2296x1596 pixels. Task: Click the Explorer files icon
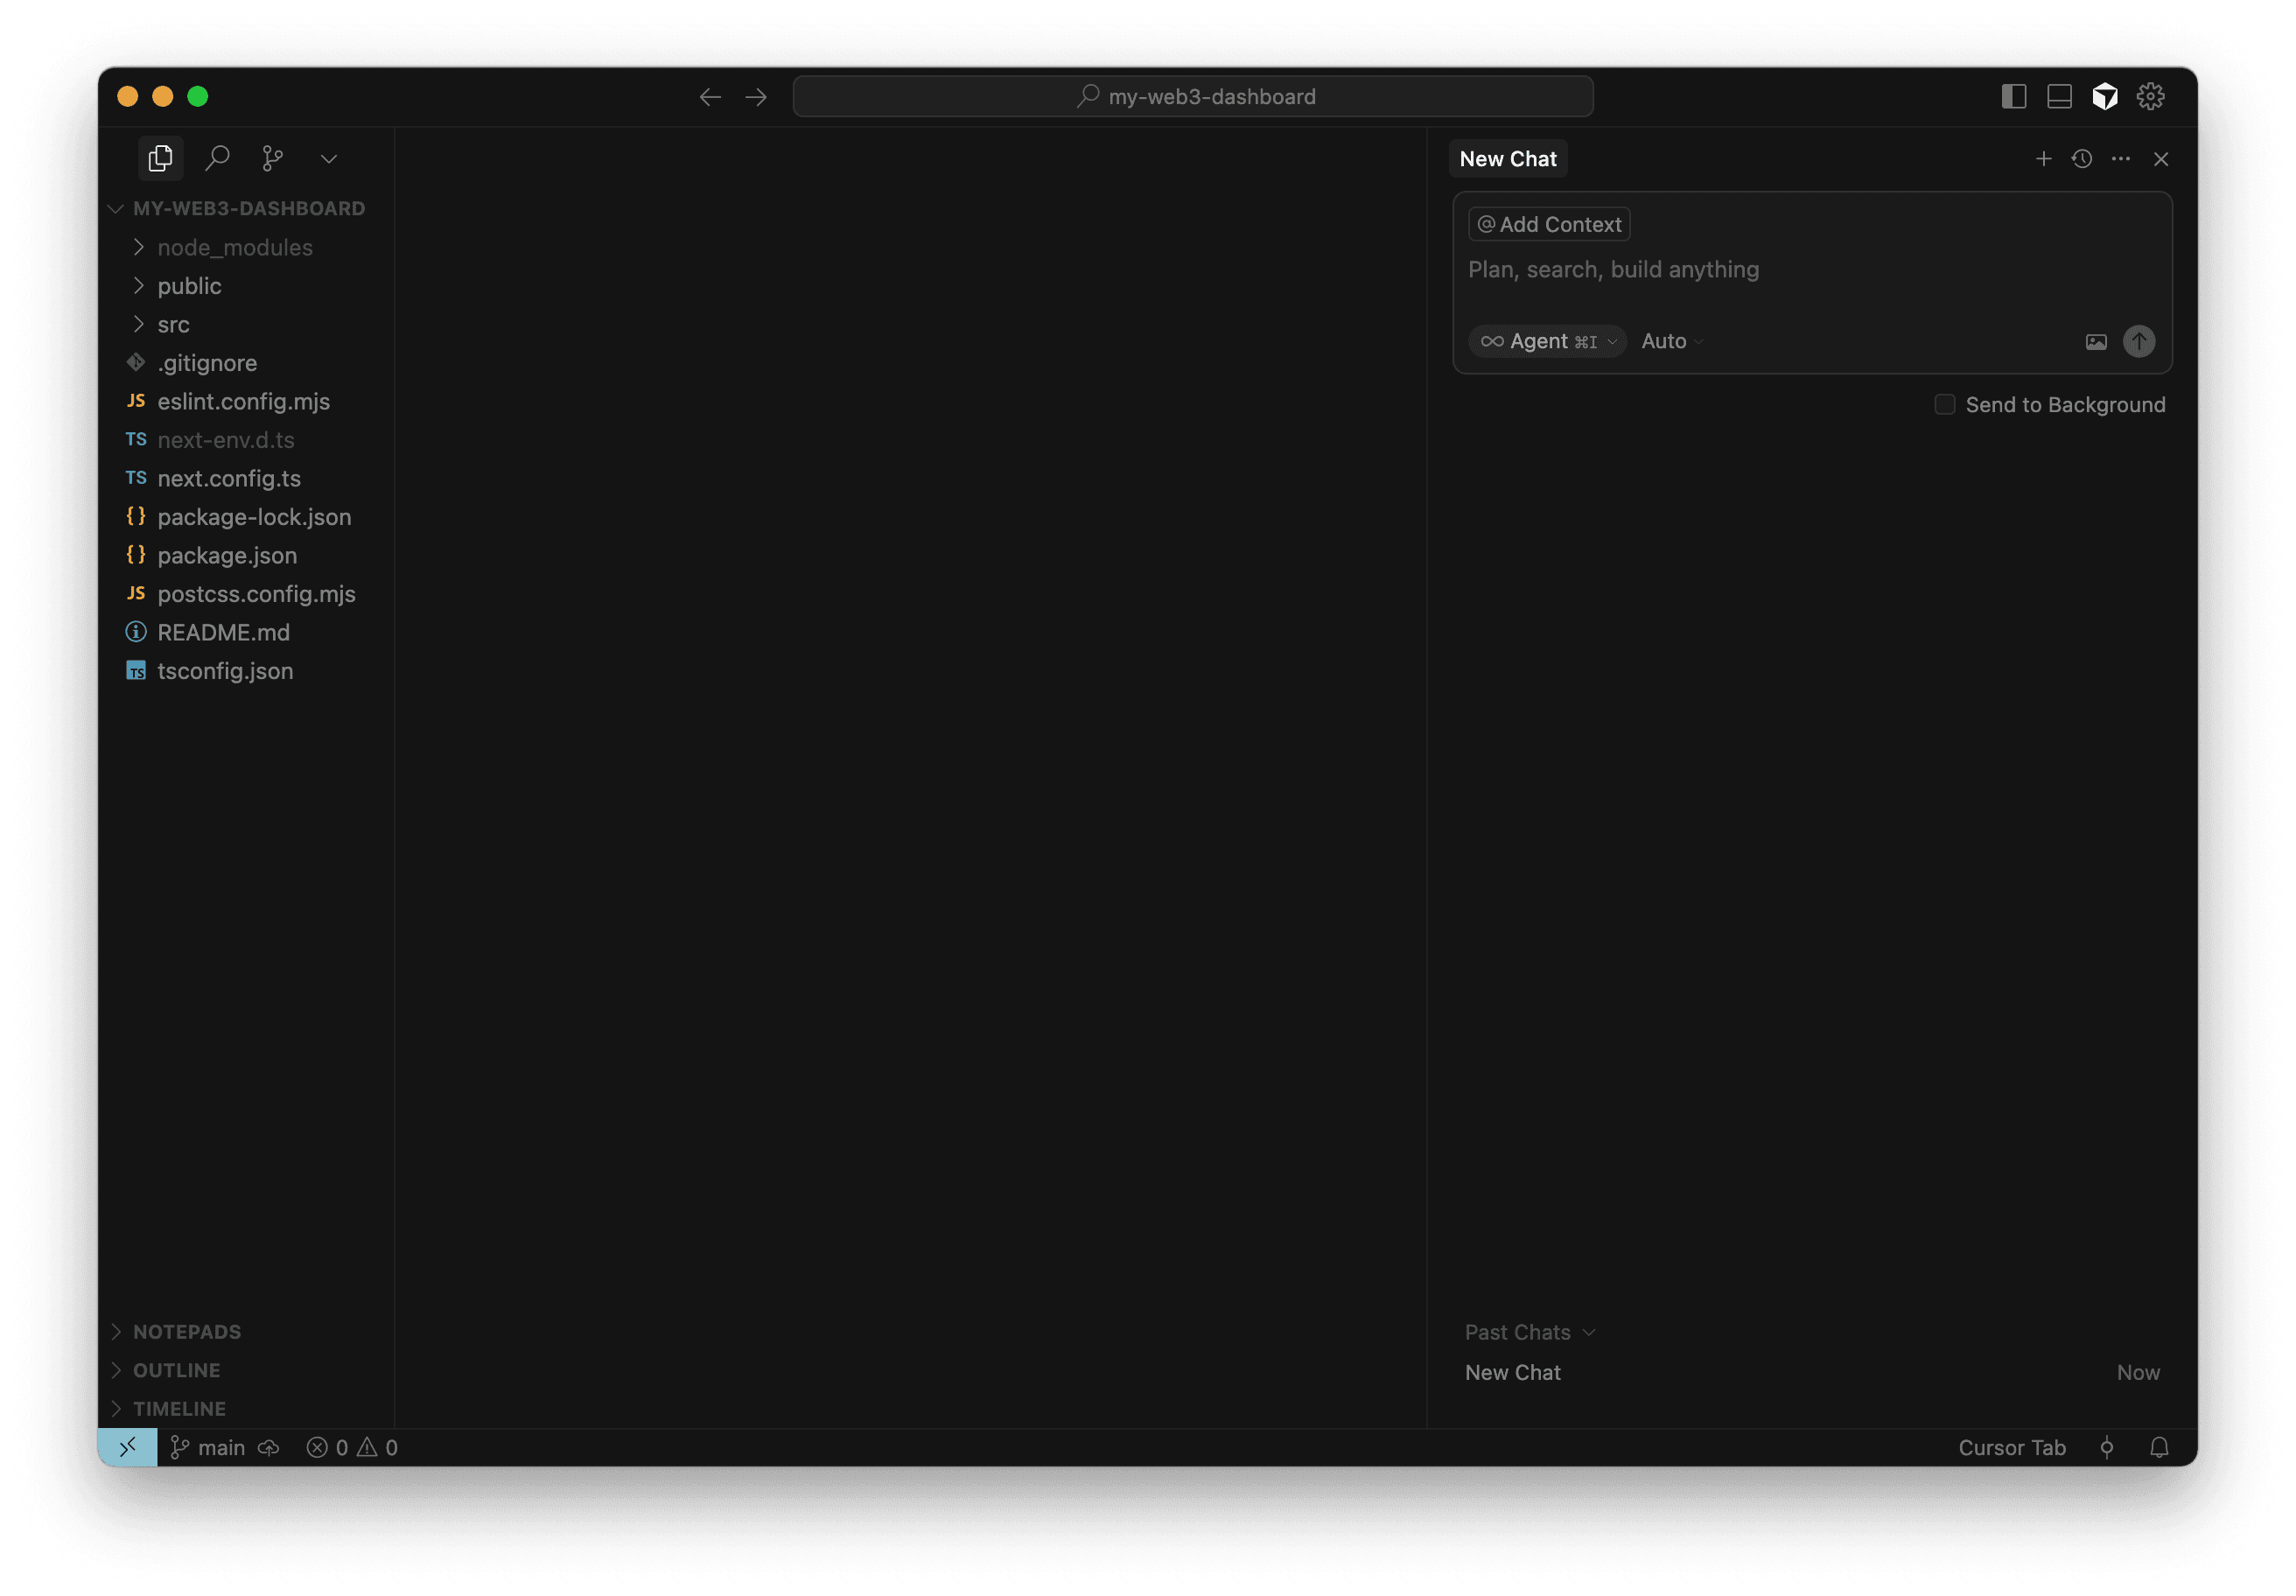coord(160,158)
